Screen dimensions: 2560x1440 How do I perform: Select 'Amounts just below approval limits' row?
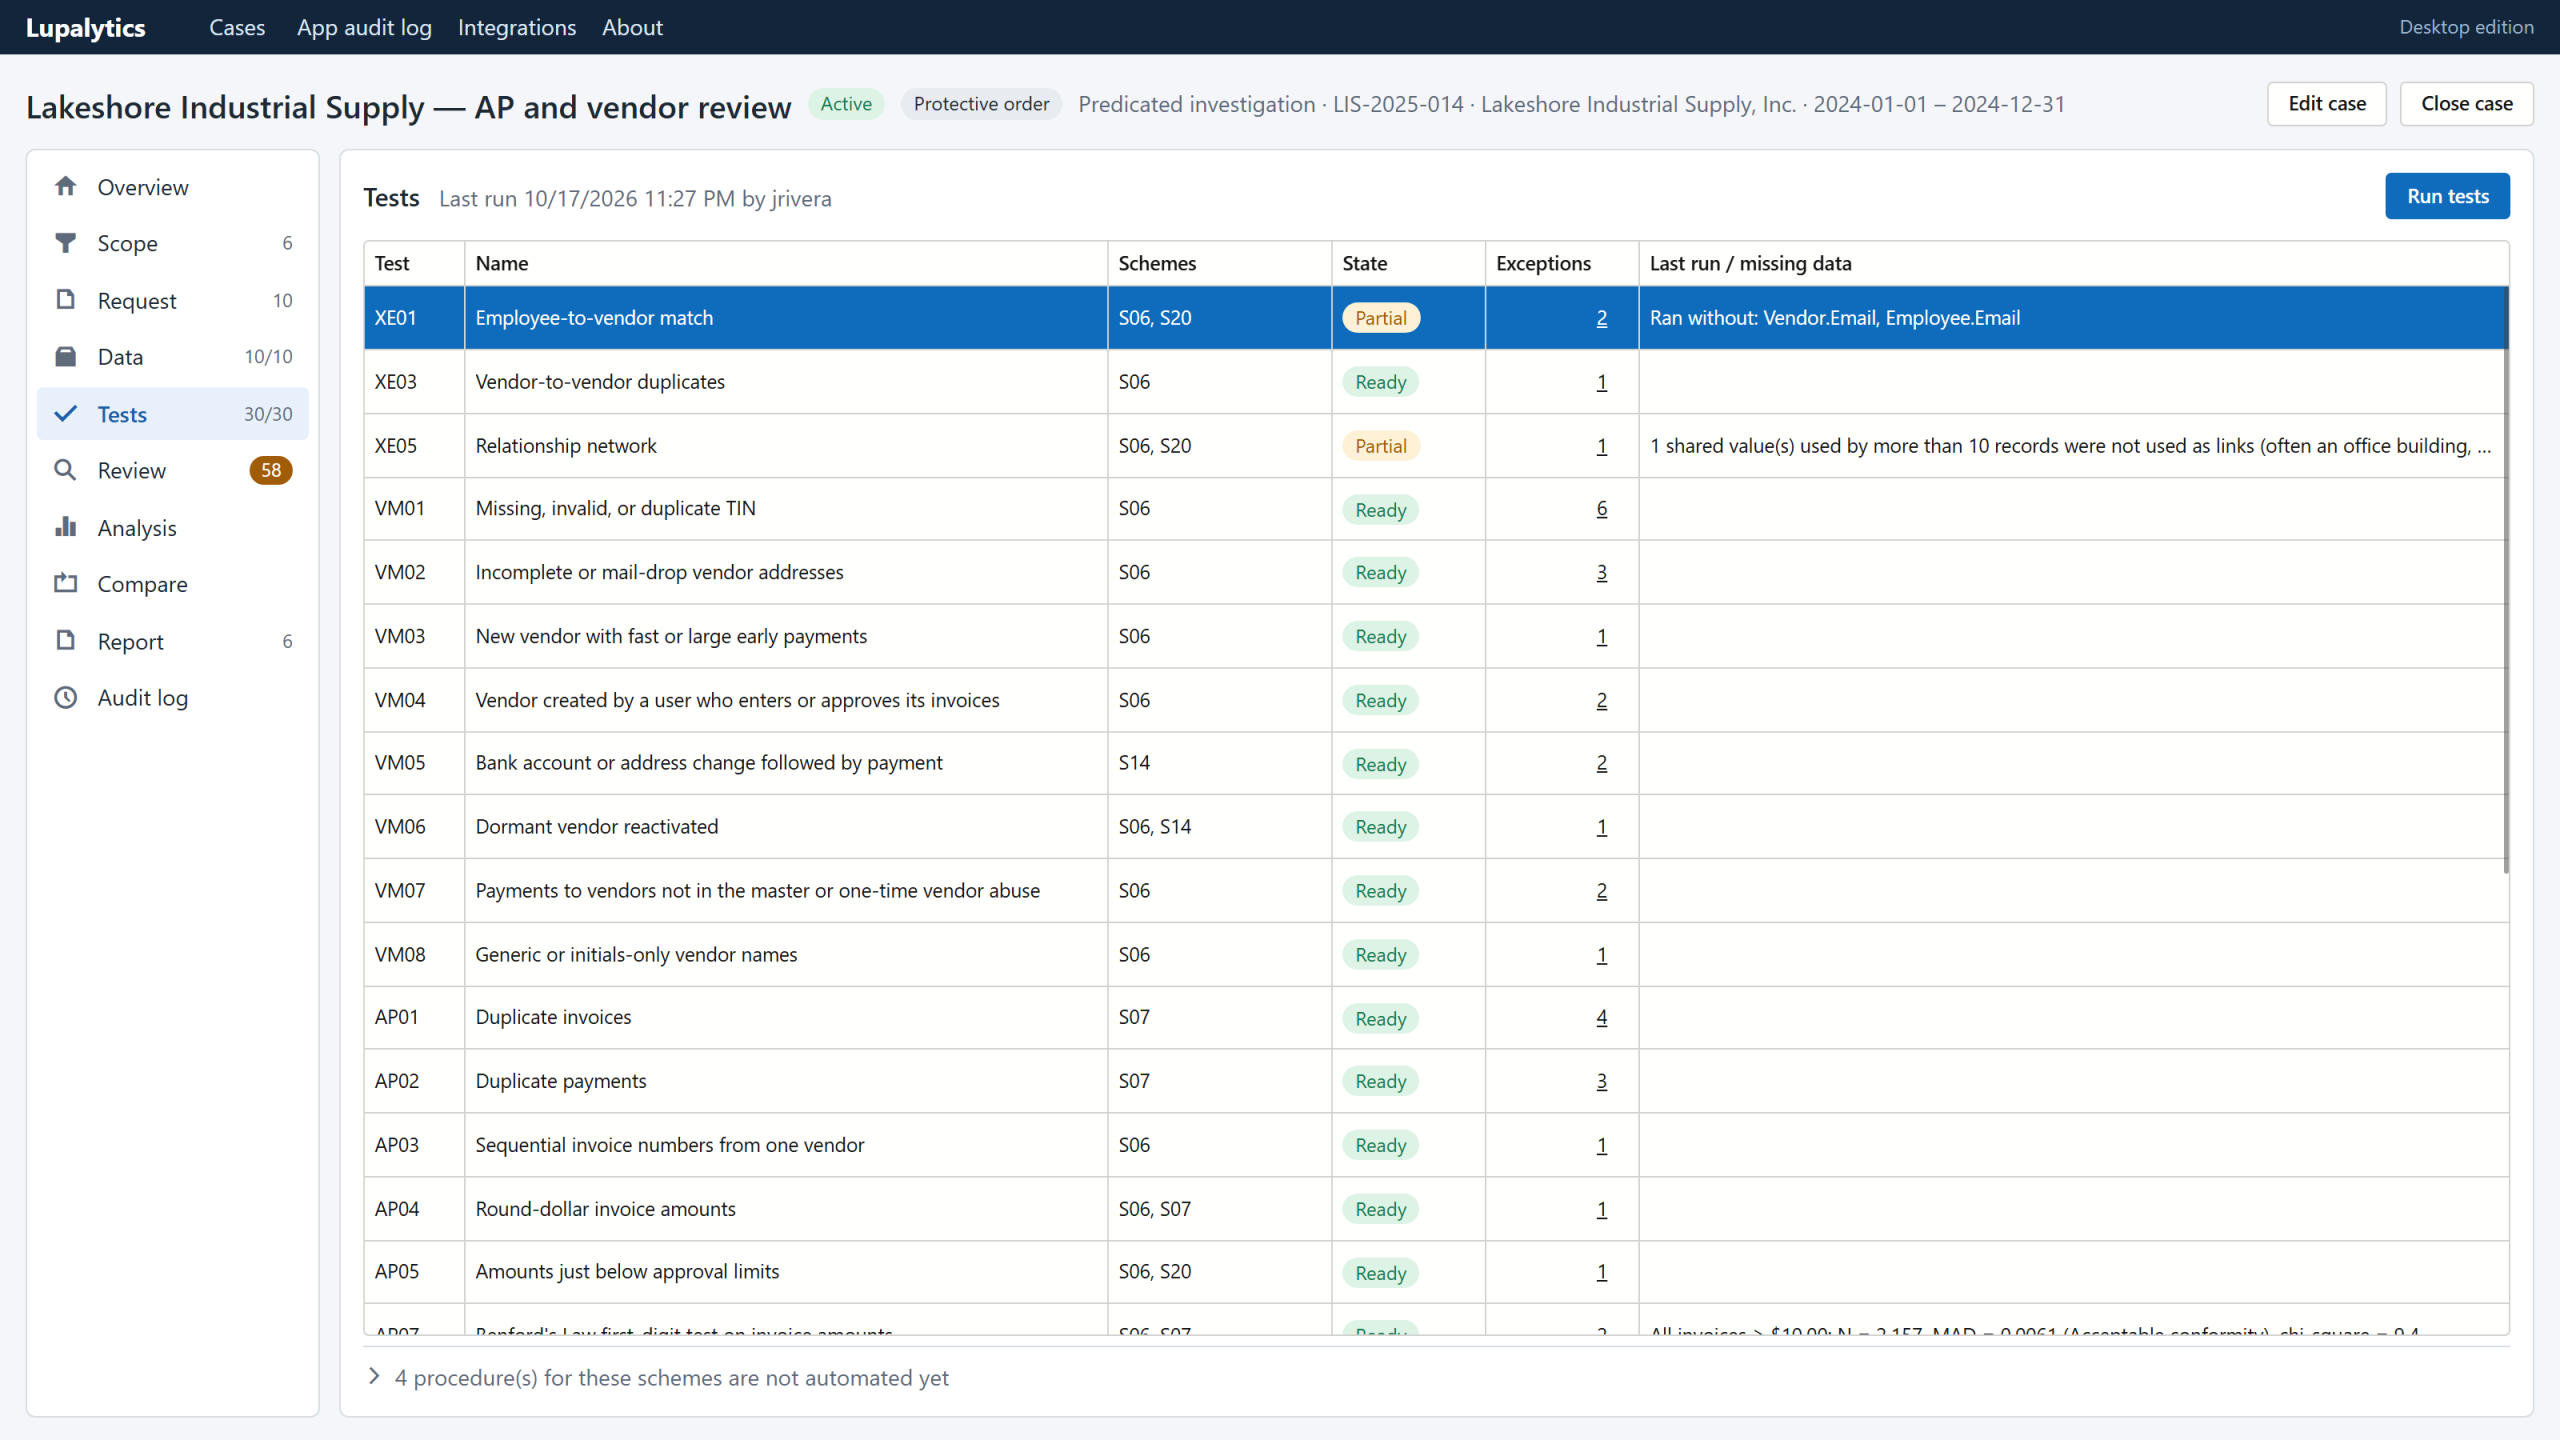[1436, 1272]
